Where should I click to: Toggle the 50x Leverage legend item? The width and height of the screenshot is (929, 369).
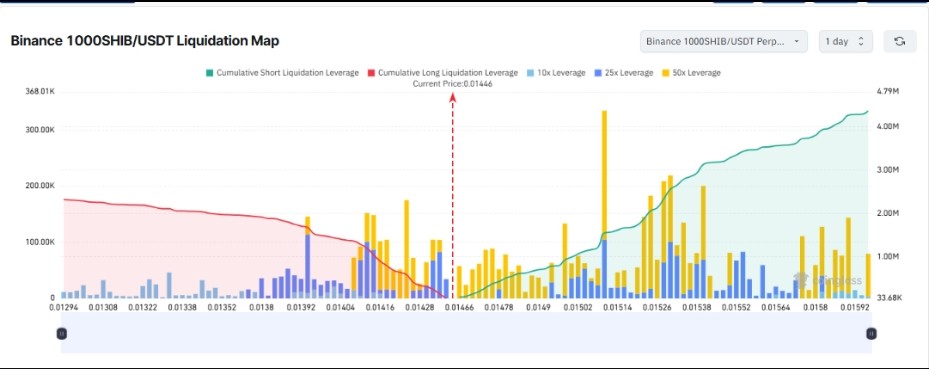(691, 73)
